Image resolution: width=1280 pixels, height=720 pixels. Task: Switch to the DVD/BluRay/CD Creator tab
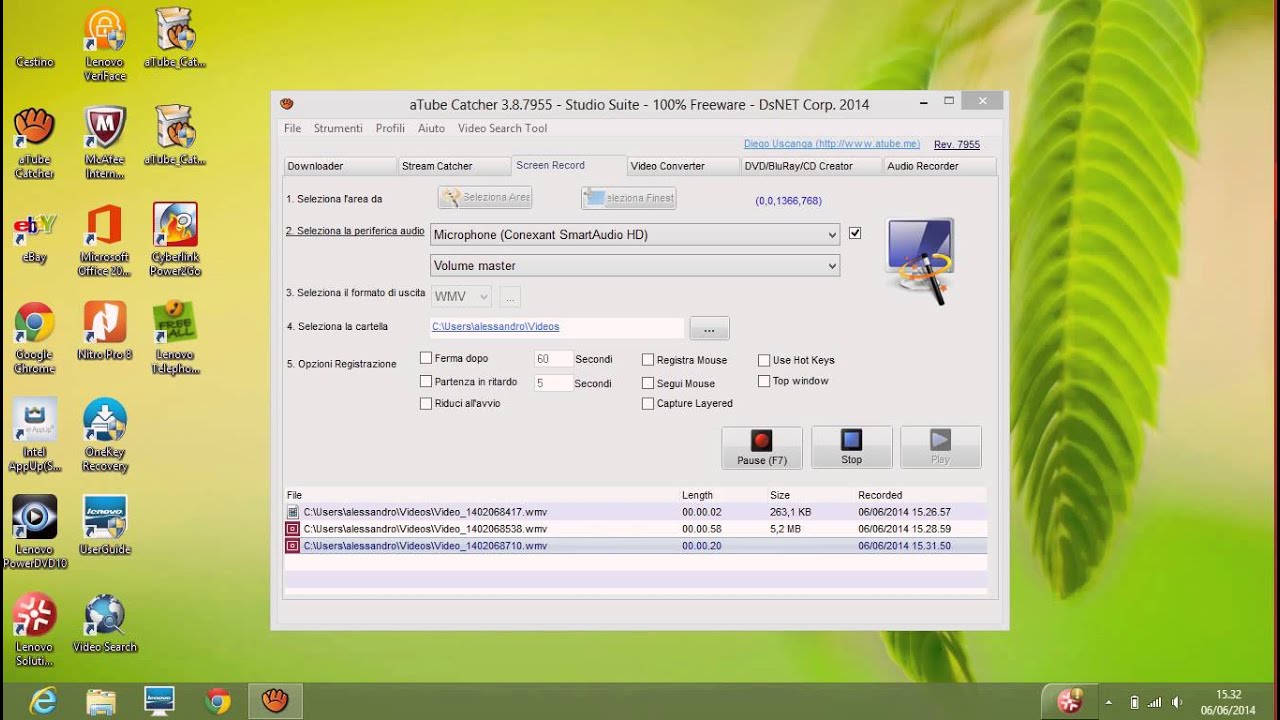[x=812, y=166]
